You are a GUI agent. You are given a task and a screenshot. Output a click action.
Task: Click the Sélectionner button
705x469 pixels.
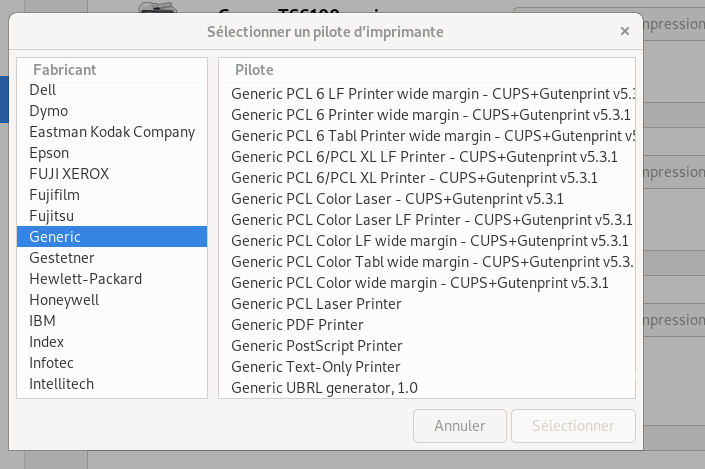pyautogui.click(x=573, y=425)
